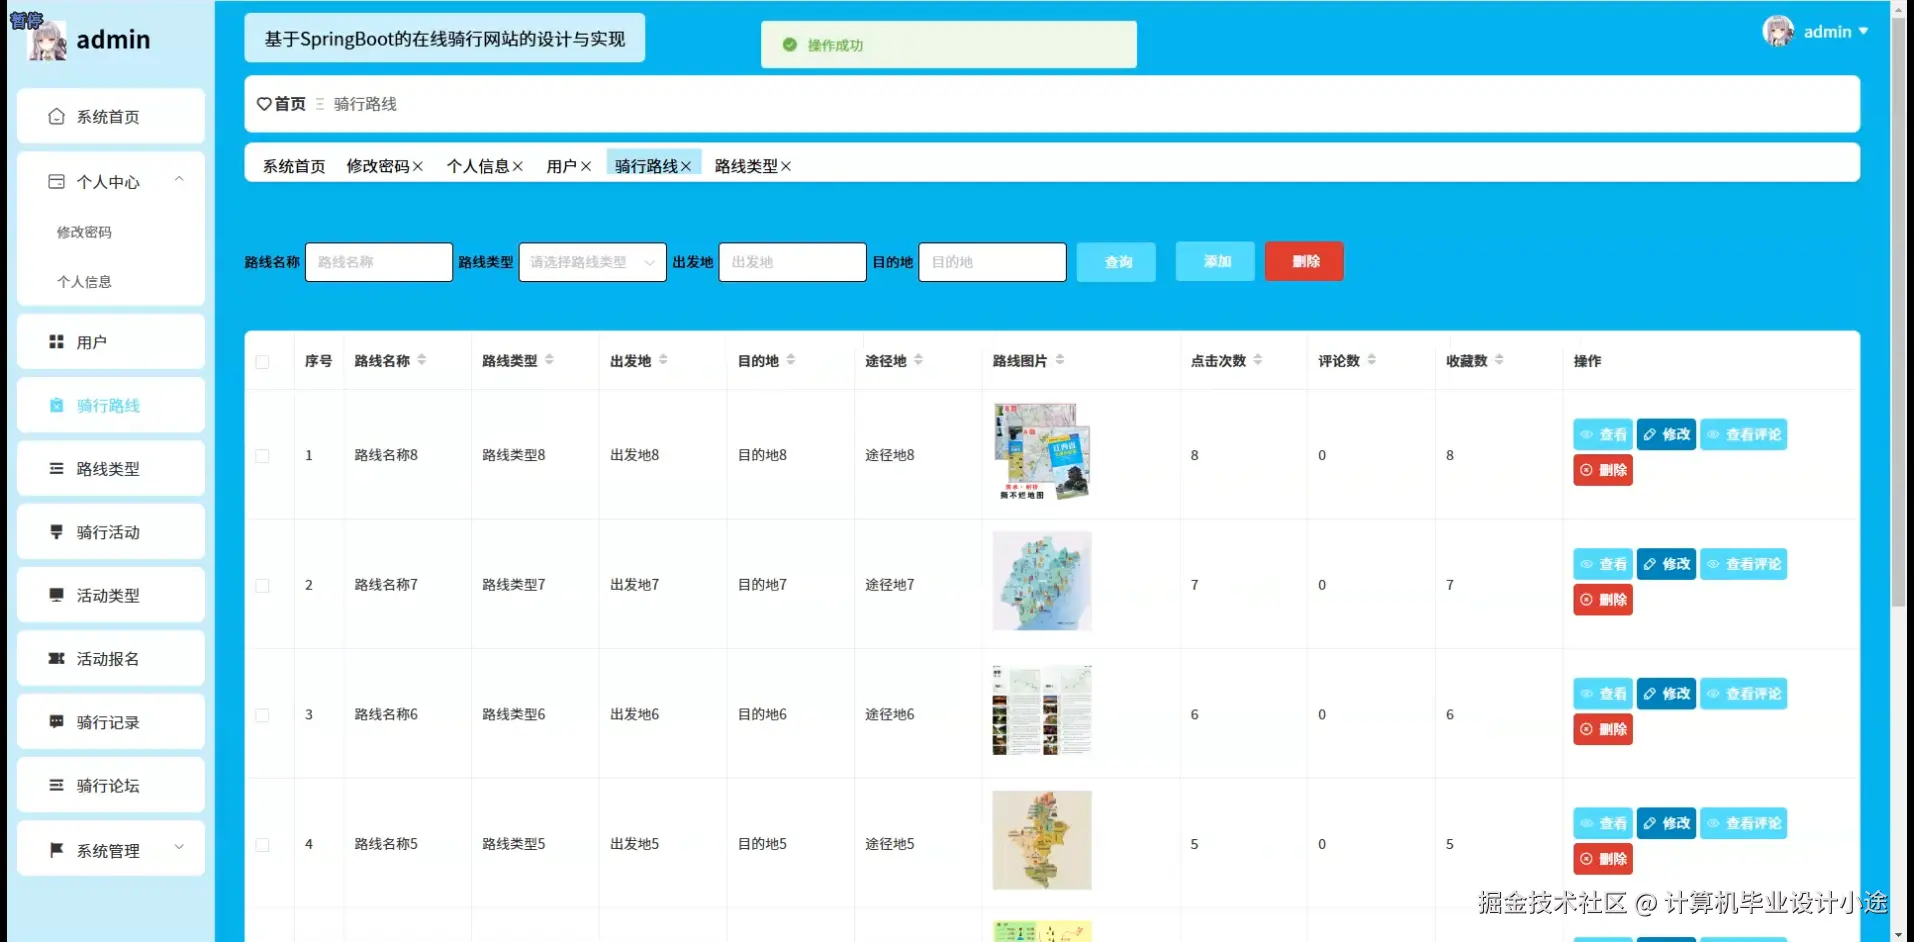Click the red 删除 batch delete button
The width and height of the screenshot is (1914, 942).
coord(1303,261)
